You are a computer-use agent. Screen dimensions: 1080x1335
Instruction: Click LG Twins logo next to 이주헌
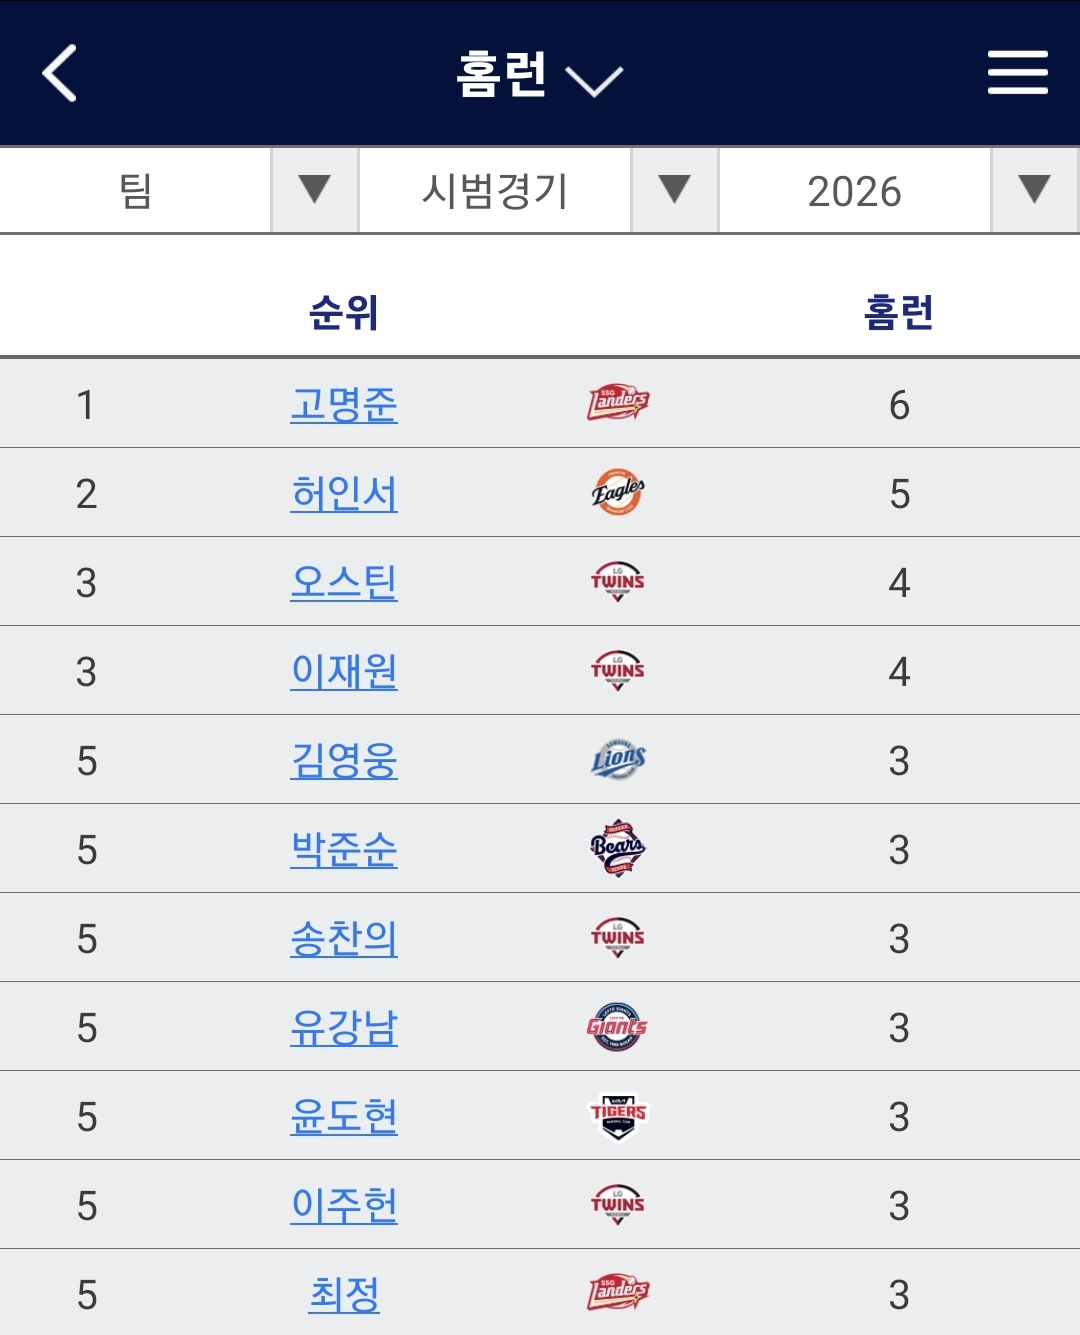[x=618, y=1205]
